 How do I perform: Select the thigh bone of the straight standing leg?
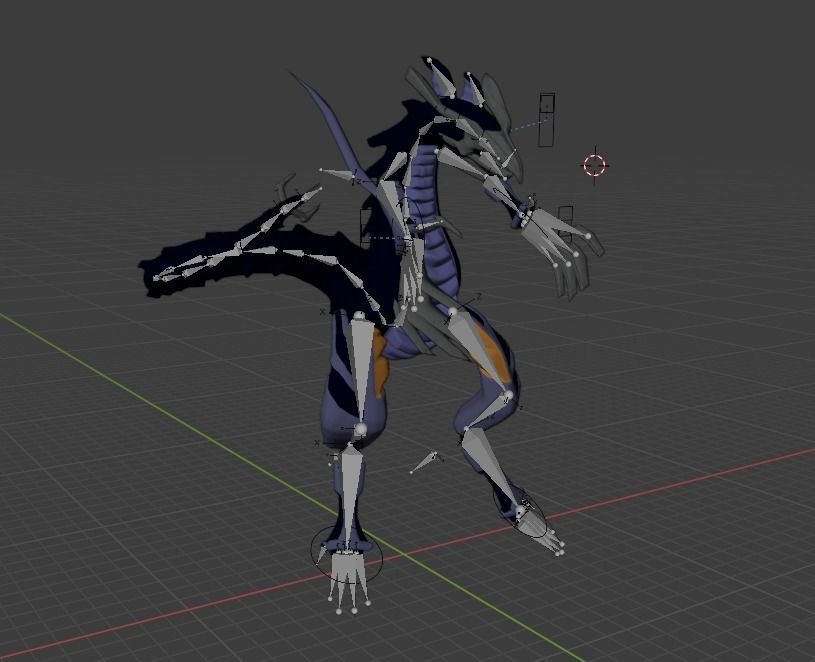360,370
